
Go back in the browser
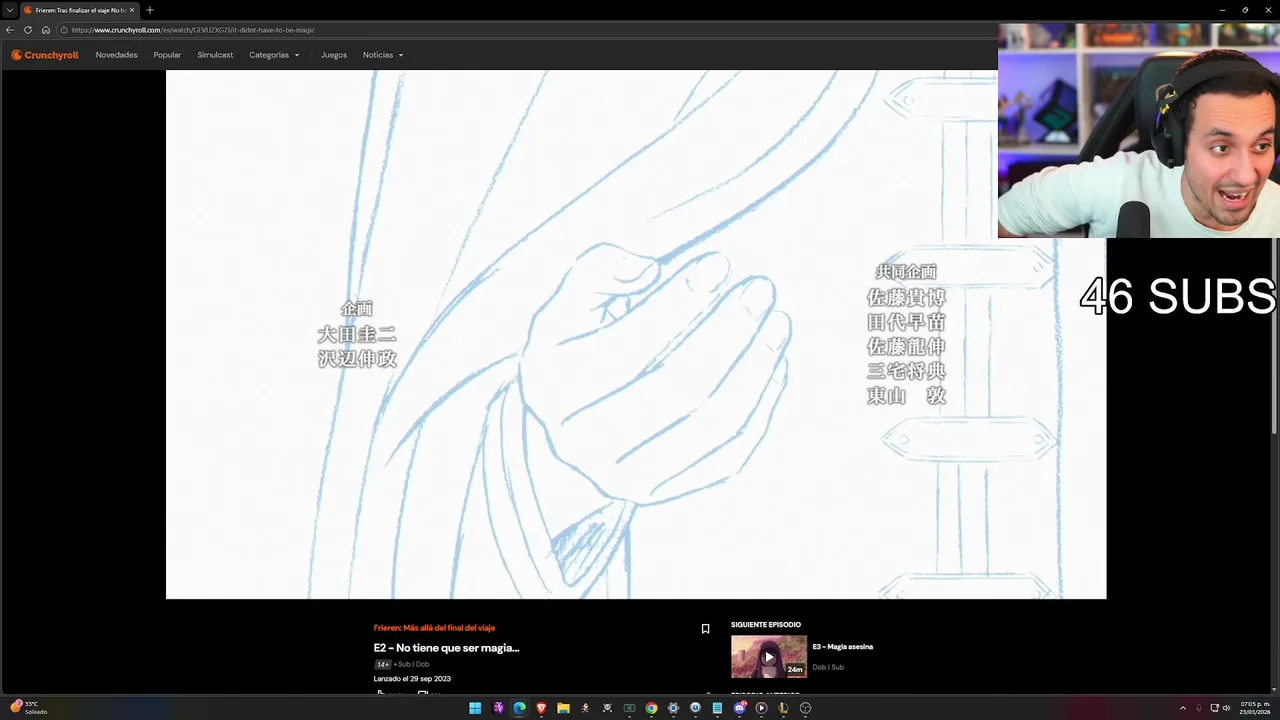(10, 30)
